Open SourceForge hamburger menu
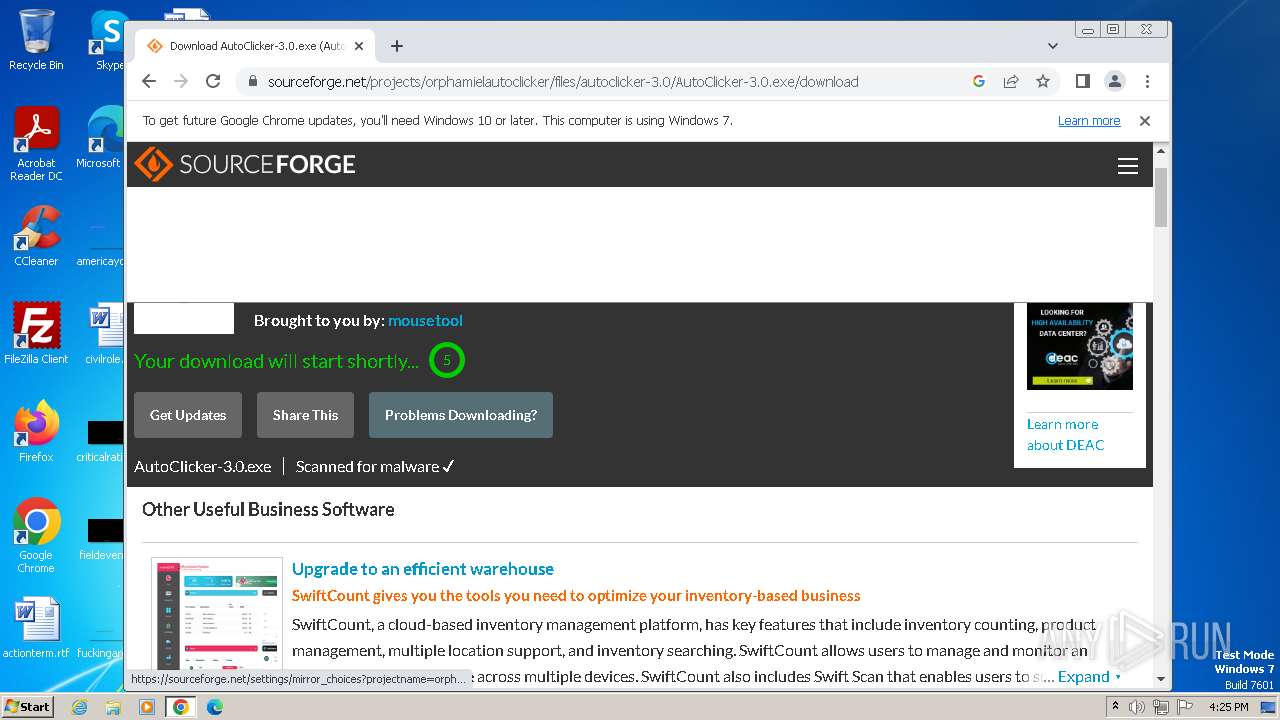This screenshot has width=1280, height=720. [1128, 166]
